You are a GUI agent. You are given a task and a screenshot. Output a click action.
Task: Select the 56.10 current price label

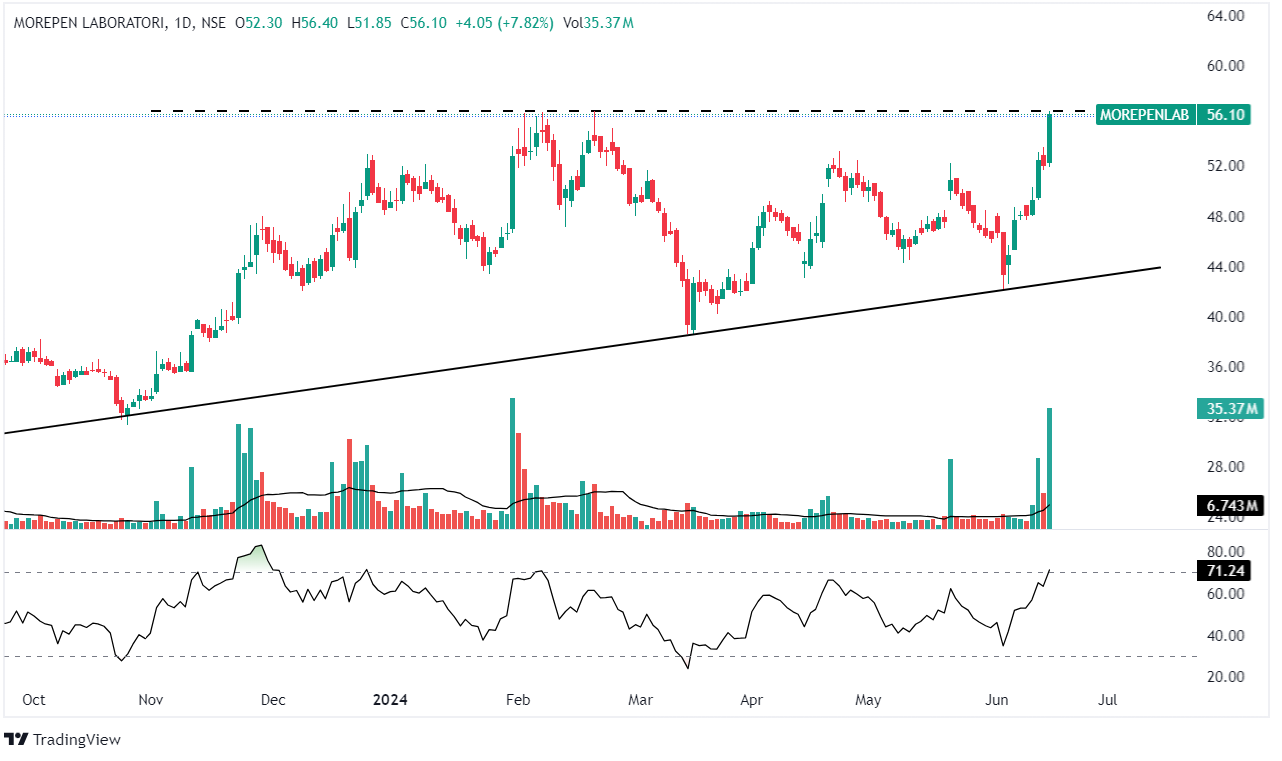coord(1225,115)
